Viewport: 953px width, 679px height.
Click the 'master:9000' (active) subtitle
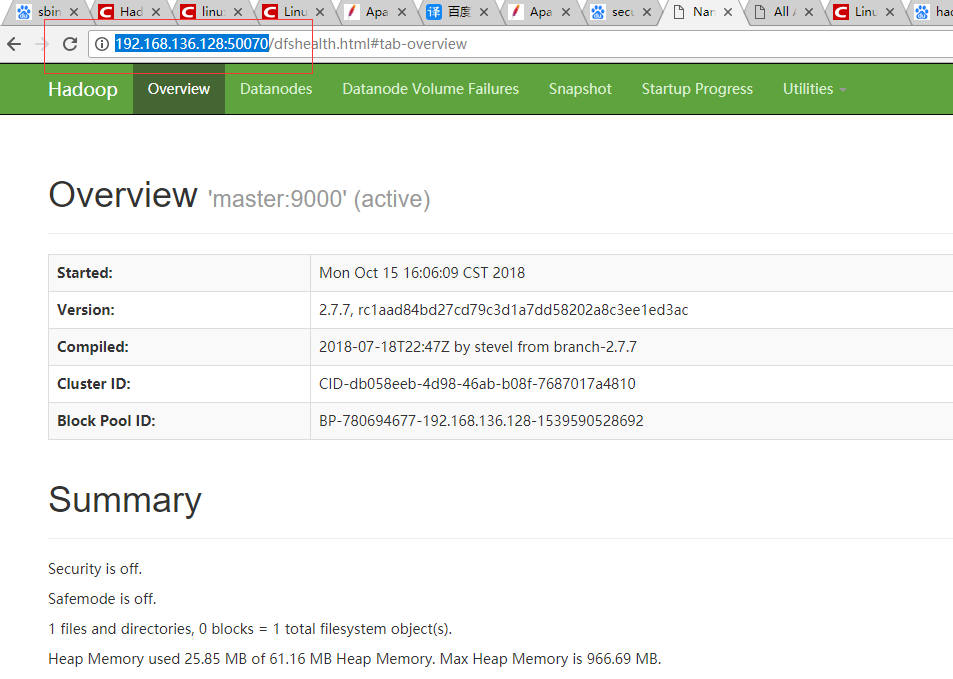[x=319, y=199]
